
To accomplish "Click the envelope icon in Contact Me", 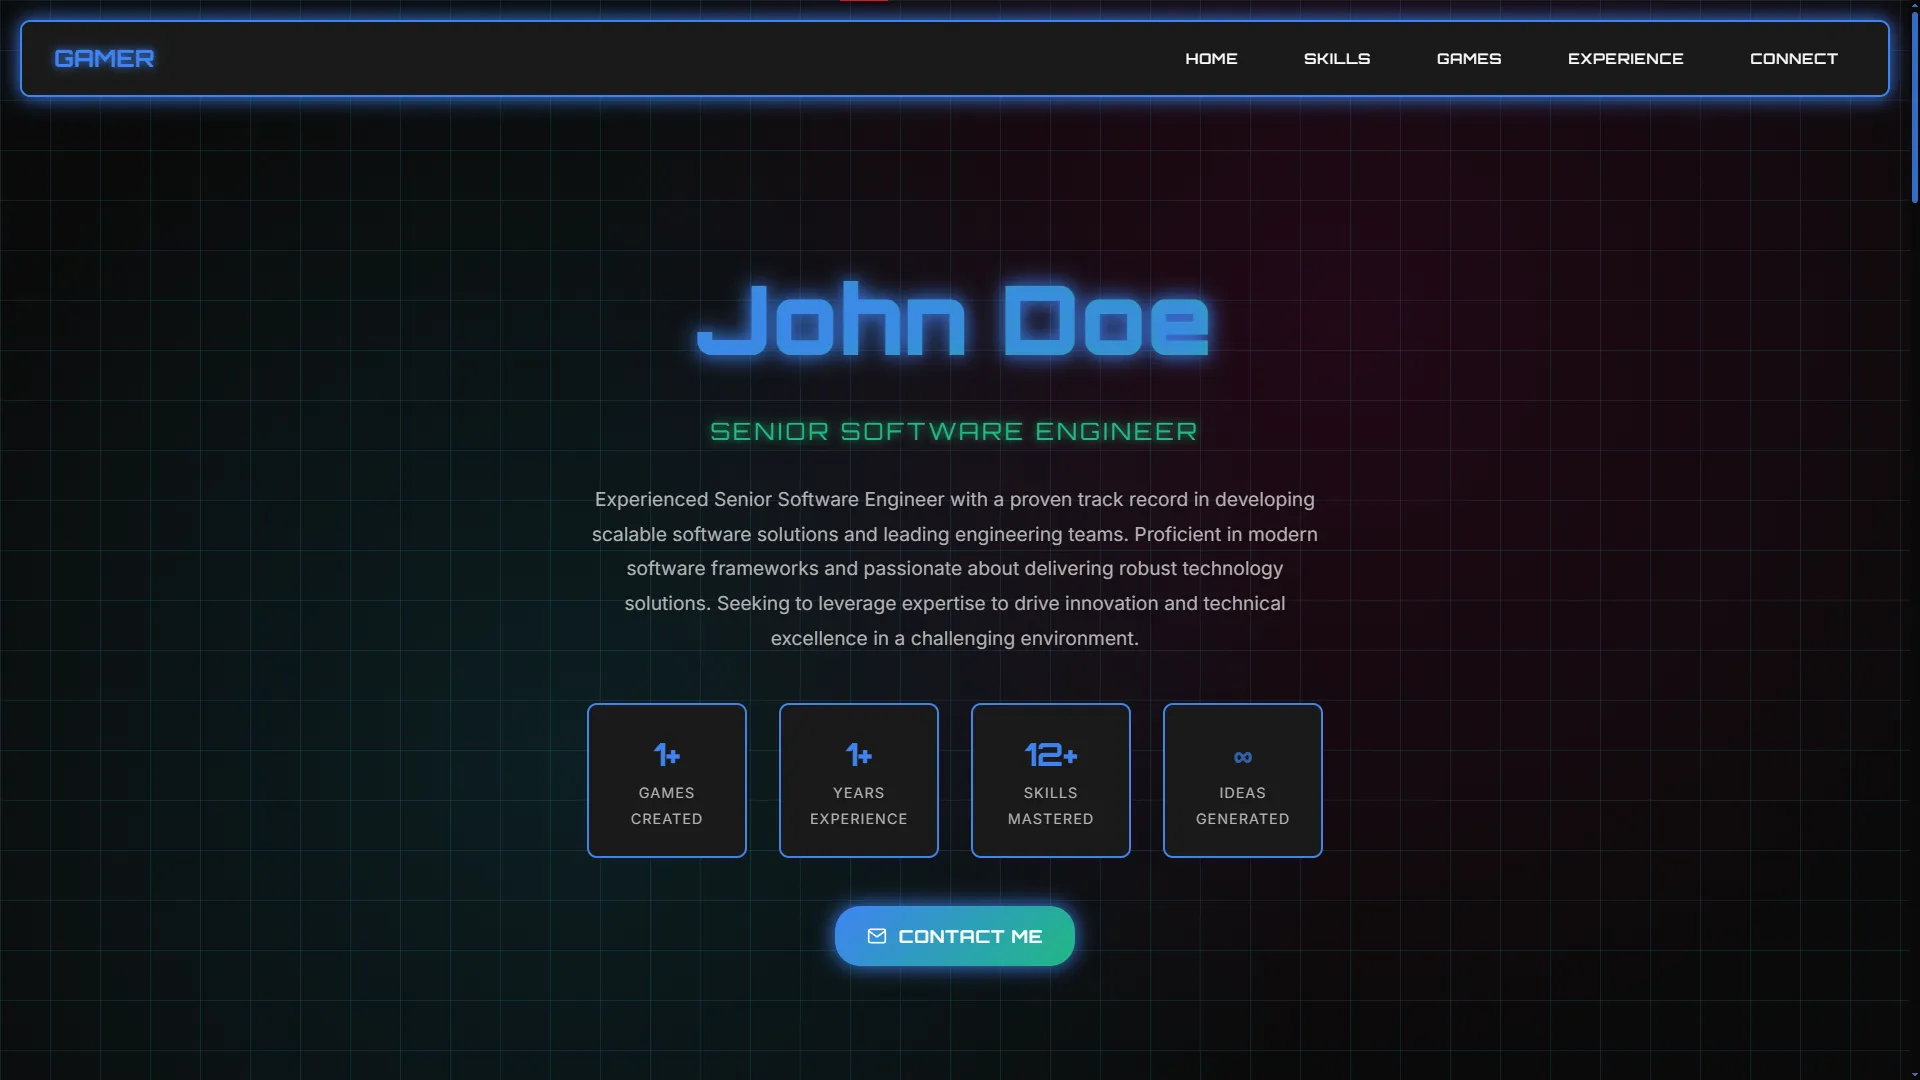I will tap(877, 936).
